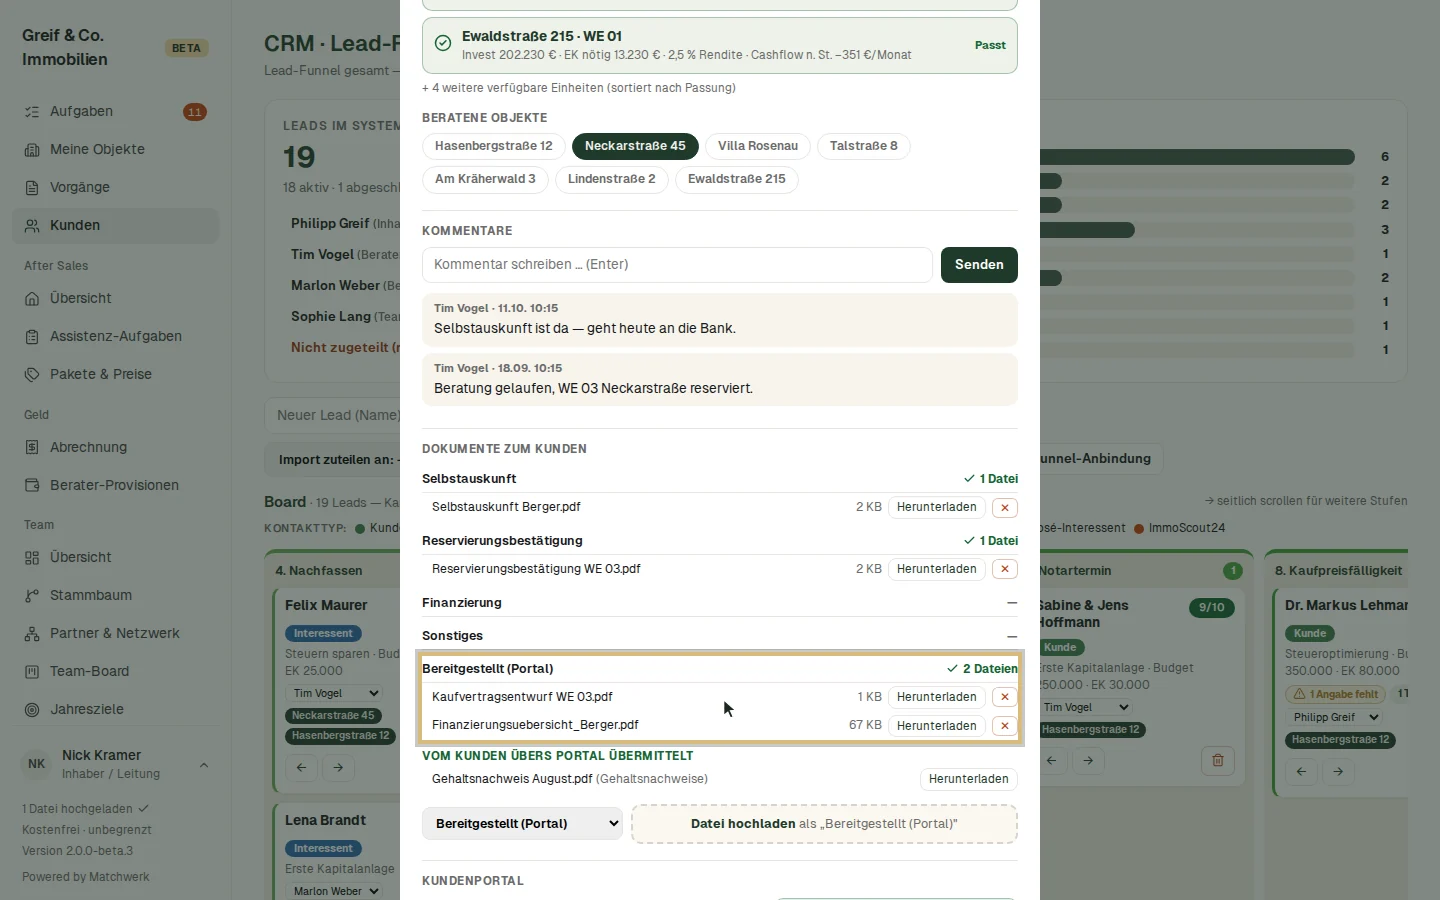
Task: Open Meine Objekte in sidebar
Action: tap(115, 150)
